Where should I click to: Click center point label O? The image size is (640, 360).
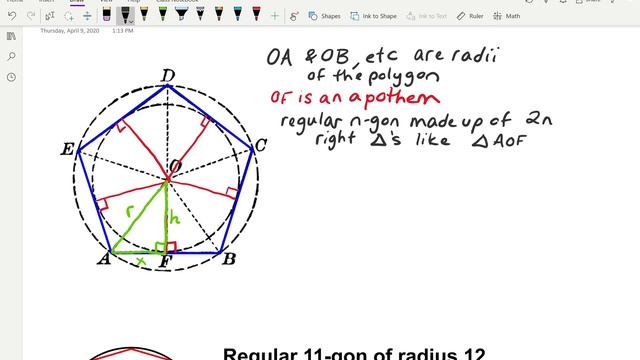point(176,166)
